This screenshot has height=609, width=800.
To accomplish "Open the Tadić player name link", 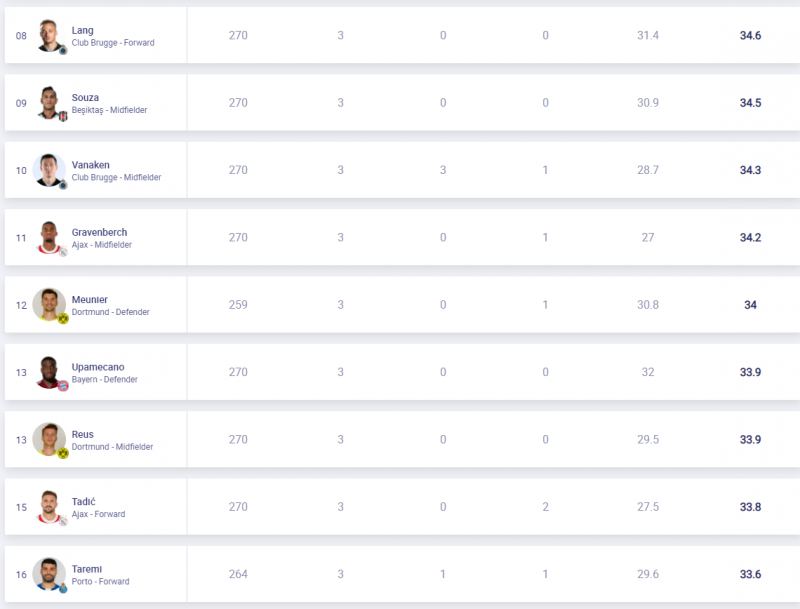I will pos(83,501).
